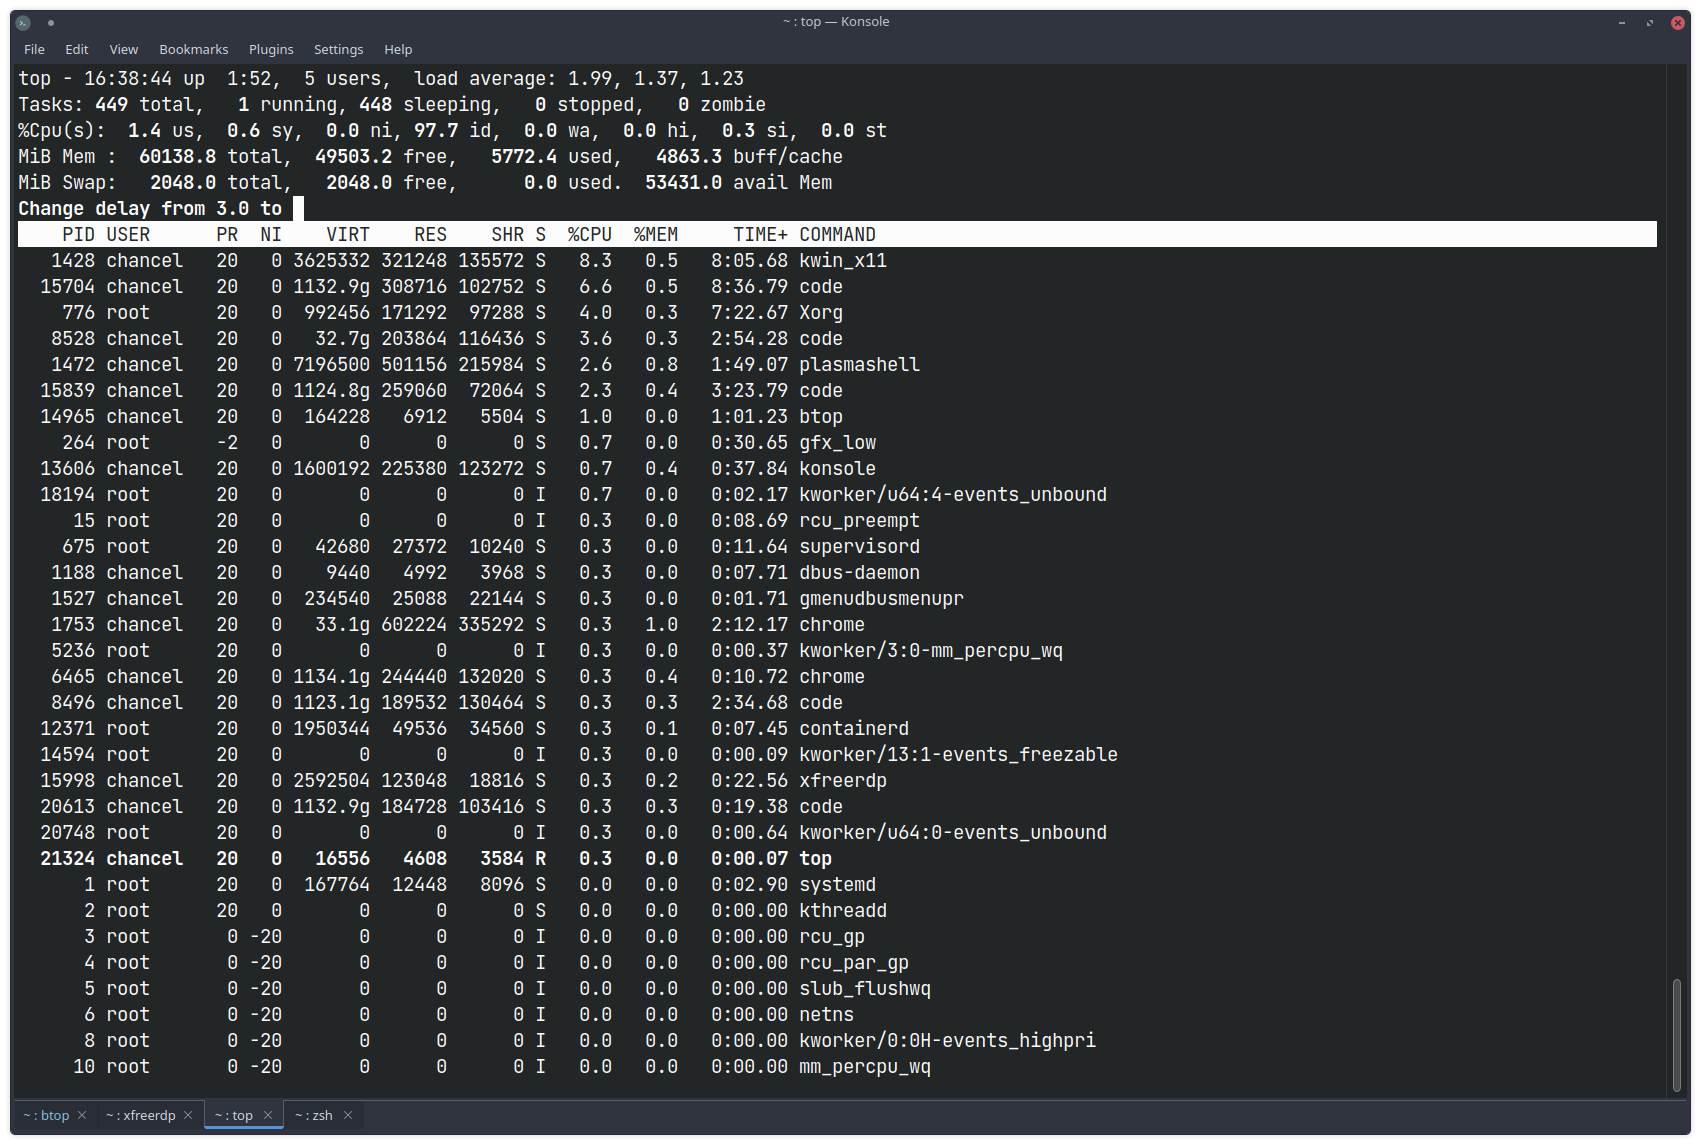Close the zsh tab

click(348, 1115)
